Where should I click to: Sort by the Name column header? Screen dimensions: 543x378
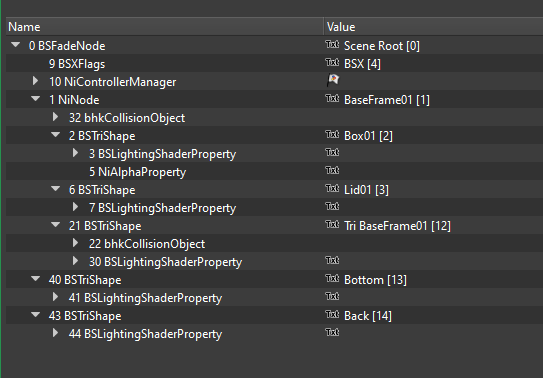165,27
